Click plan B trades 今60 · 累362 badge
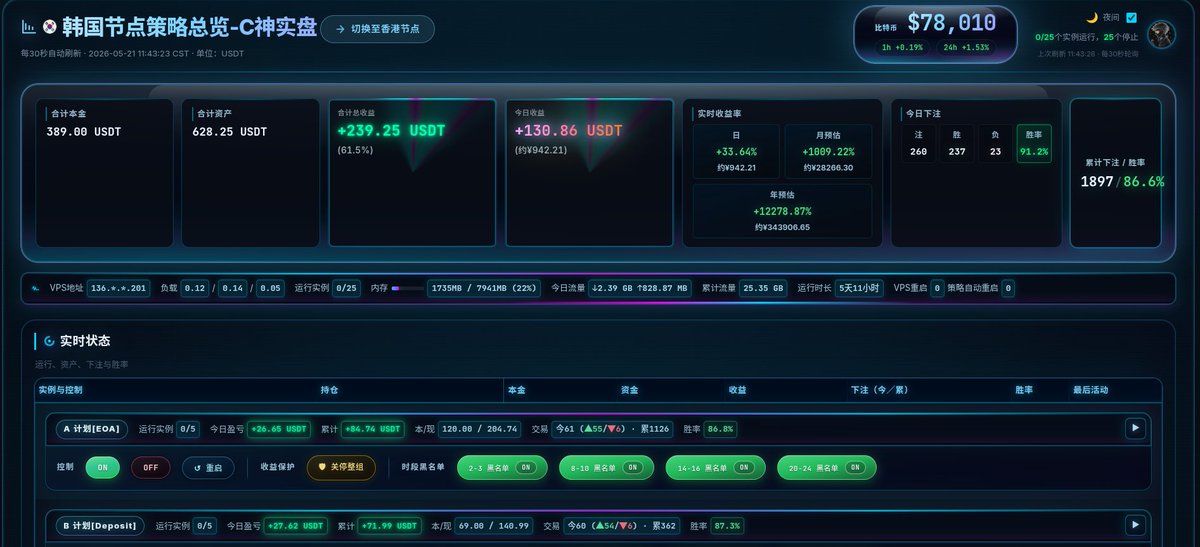Screen dimensions: 1200x547 tap(624, 526)
